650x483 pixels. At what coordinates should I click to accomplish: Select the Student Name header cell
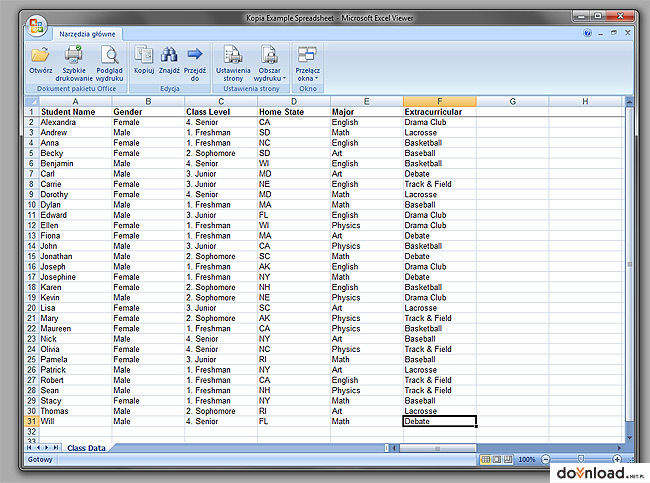75,112
